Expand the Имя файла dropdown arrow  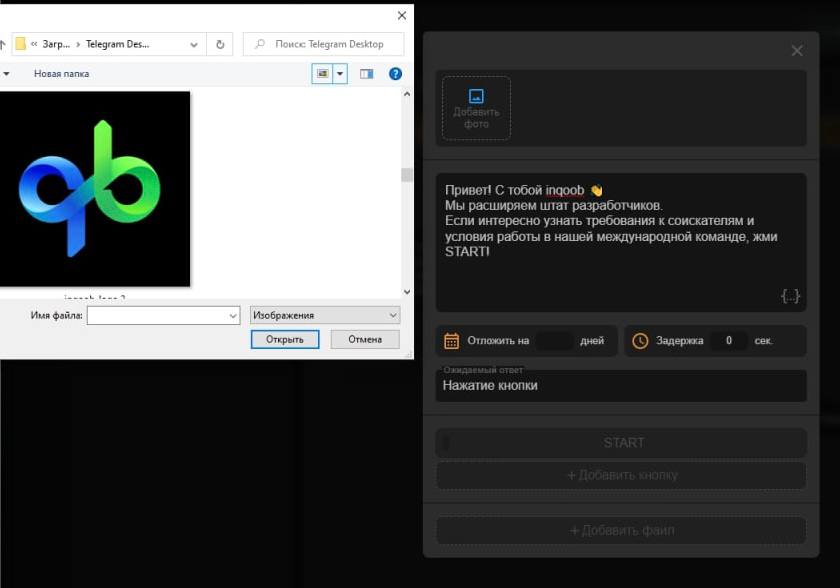coord(233,315)
